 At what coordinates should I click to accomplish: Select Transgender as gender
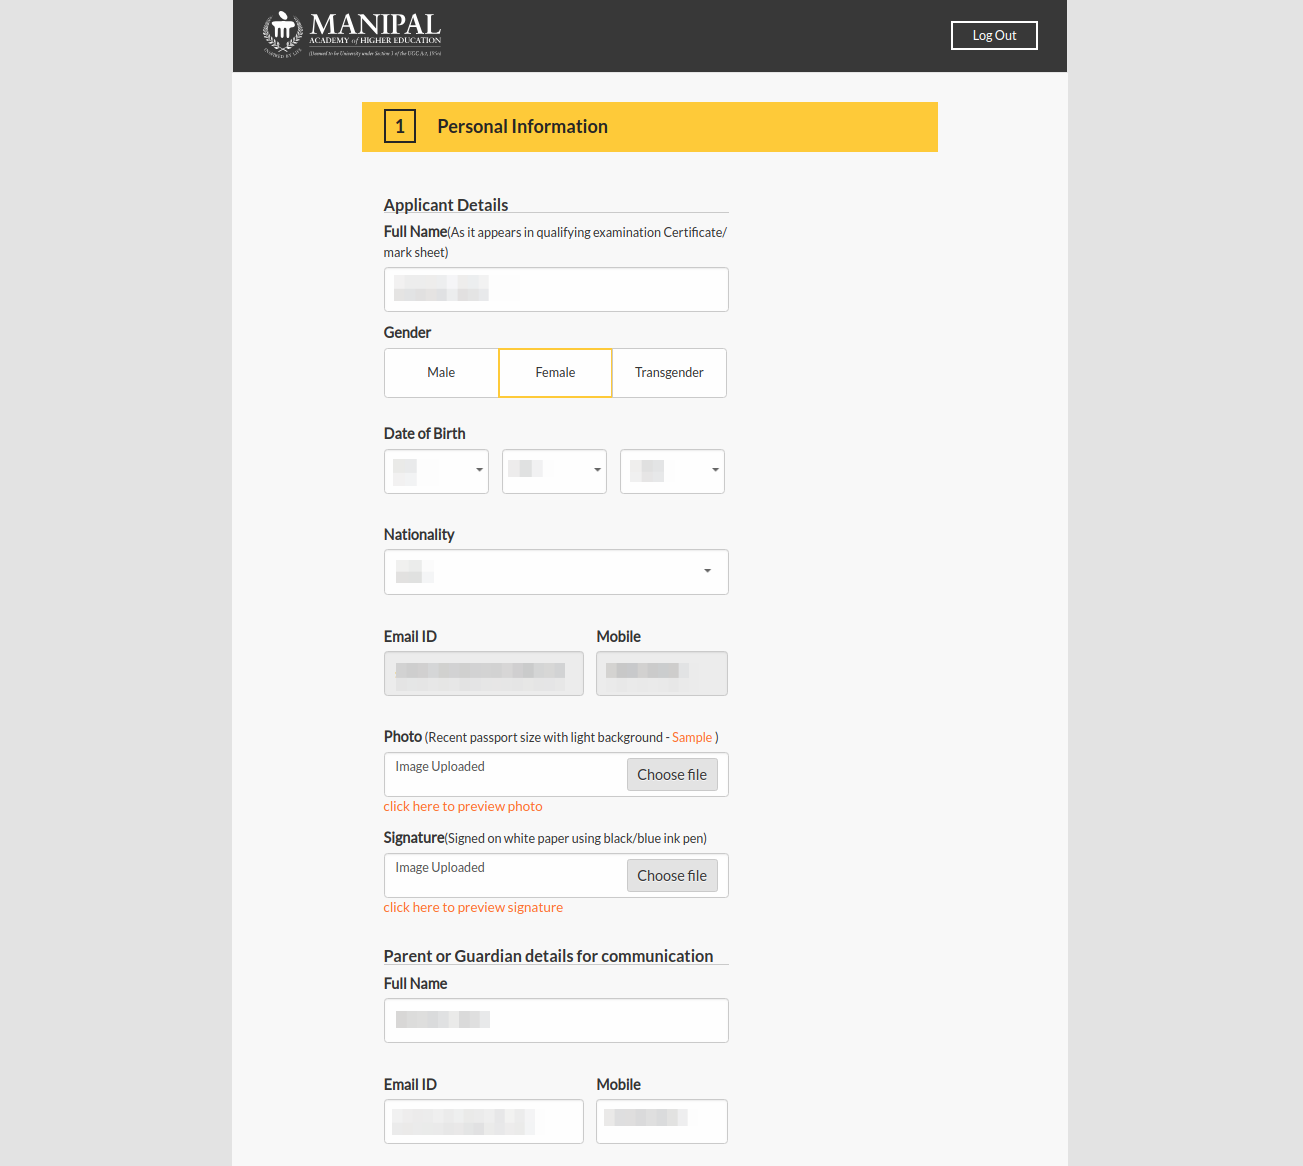[x=668, y=372]
